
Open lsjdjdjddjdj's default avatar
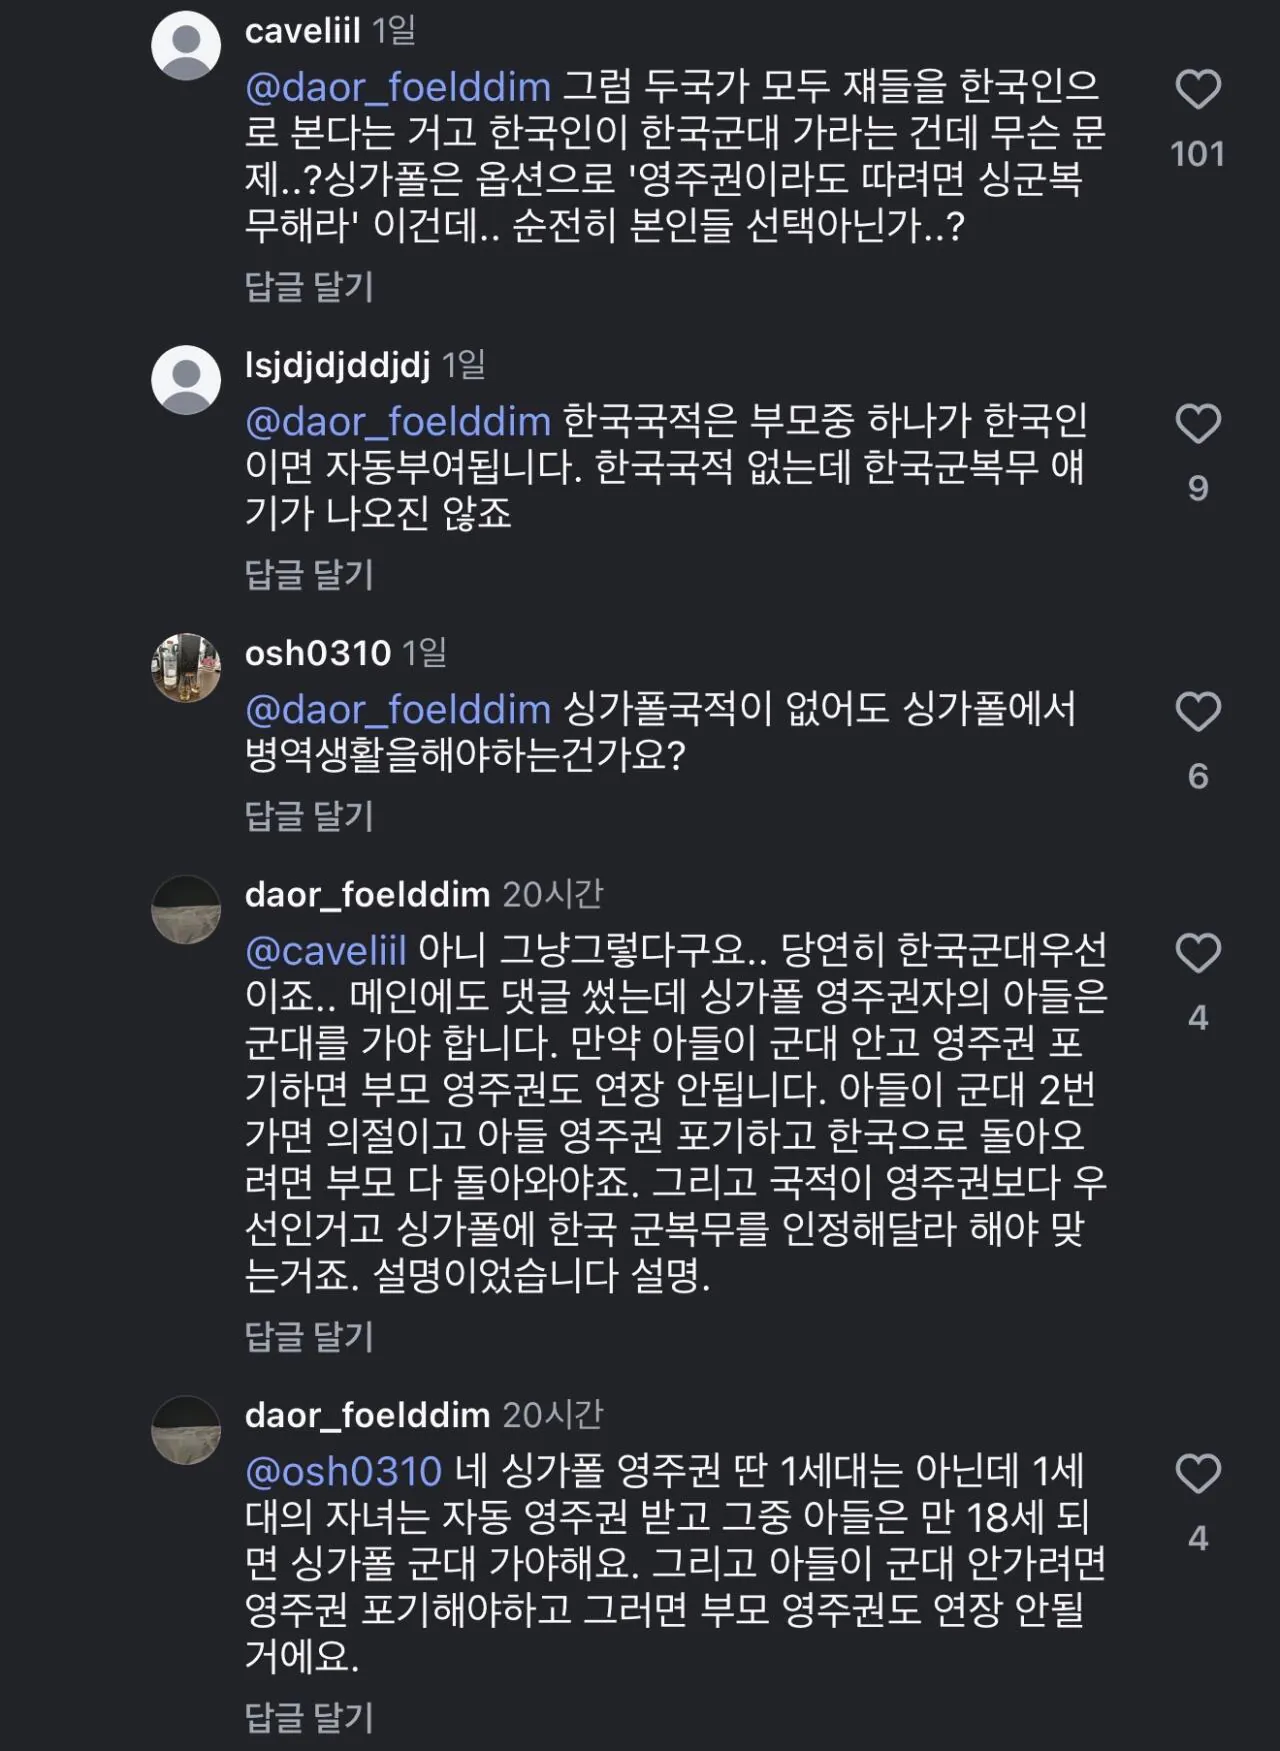coord(186,380)
